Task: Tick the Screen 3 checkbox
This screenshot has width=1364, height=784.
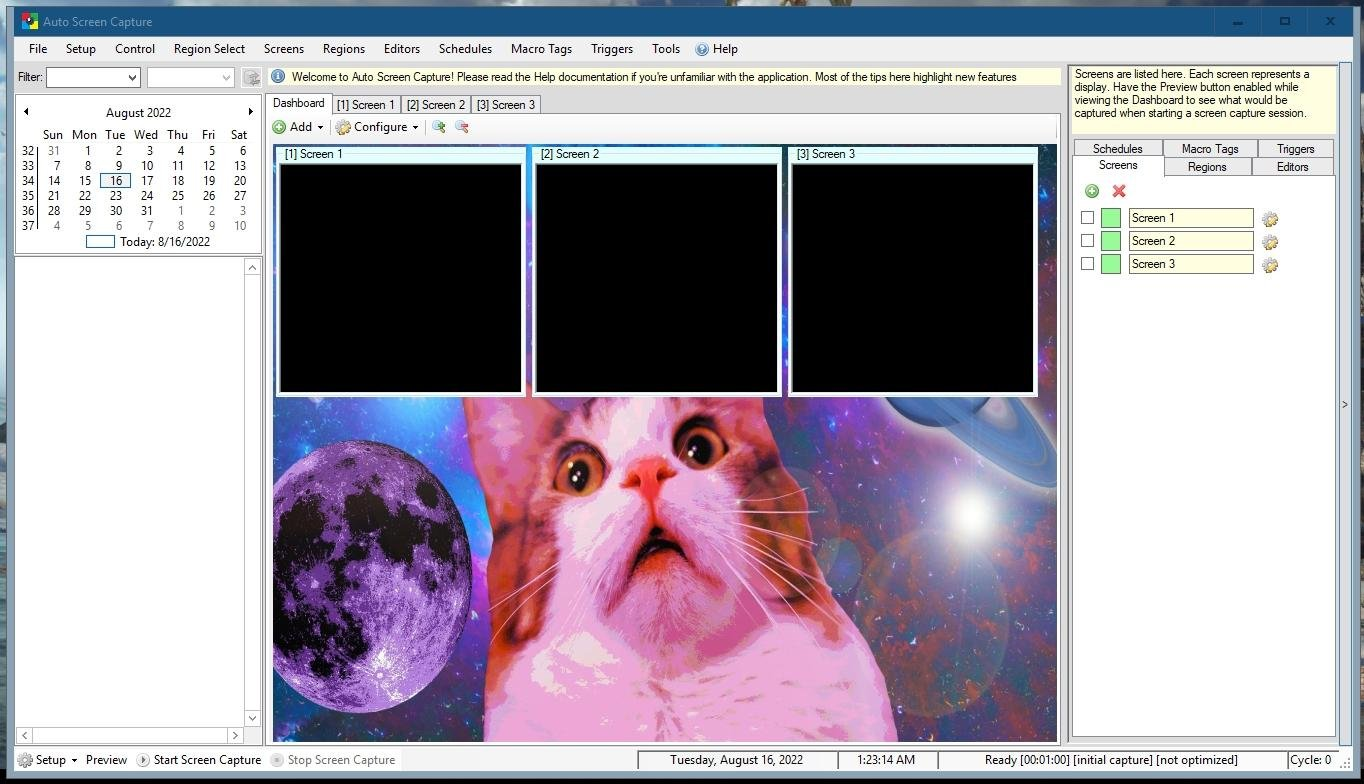Action: pos(1087,263)
